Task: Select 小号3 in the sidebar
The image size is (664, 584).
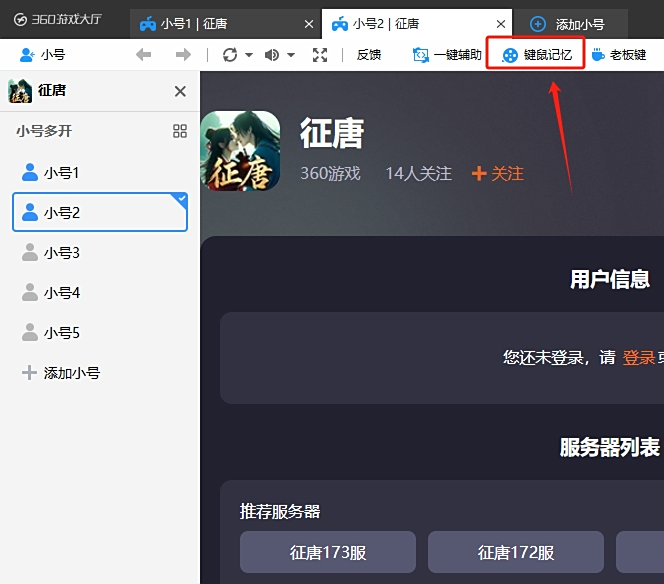Action: pyautogui.click(x=62, y=253)
